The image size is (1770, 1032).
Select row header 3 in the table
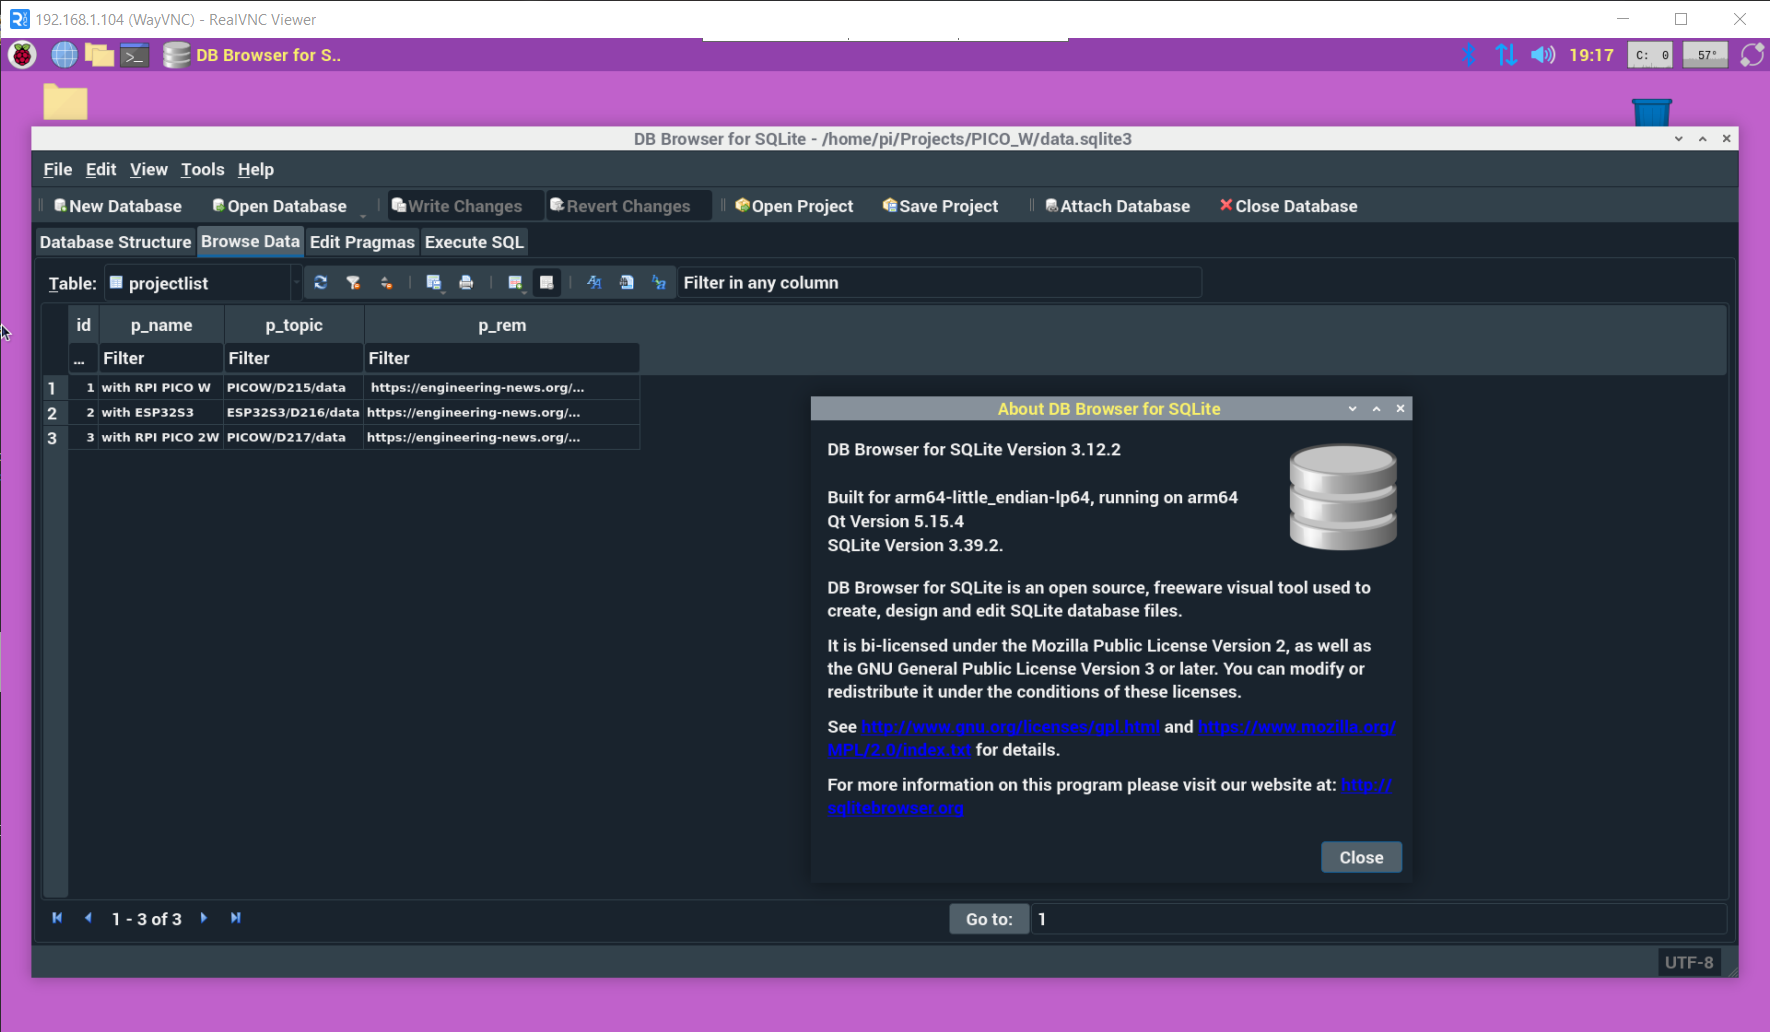click(x=53, y=438)
